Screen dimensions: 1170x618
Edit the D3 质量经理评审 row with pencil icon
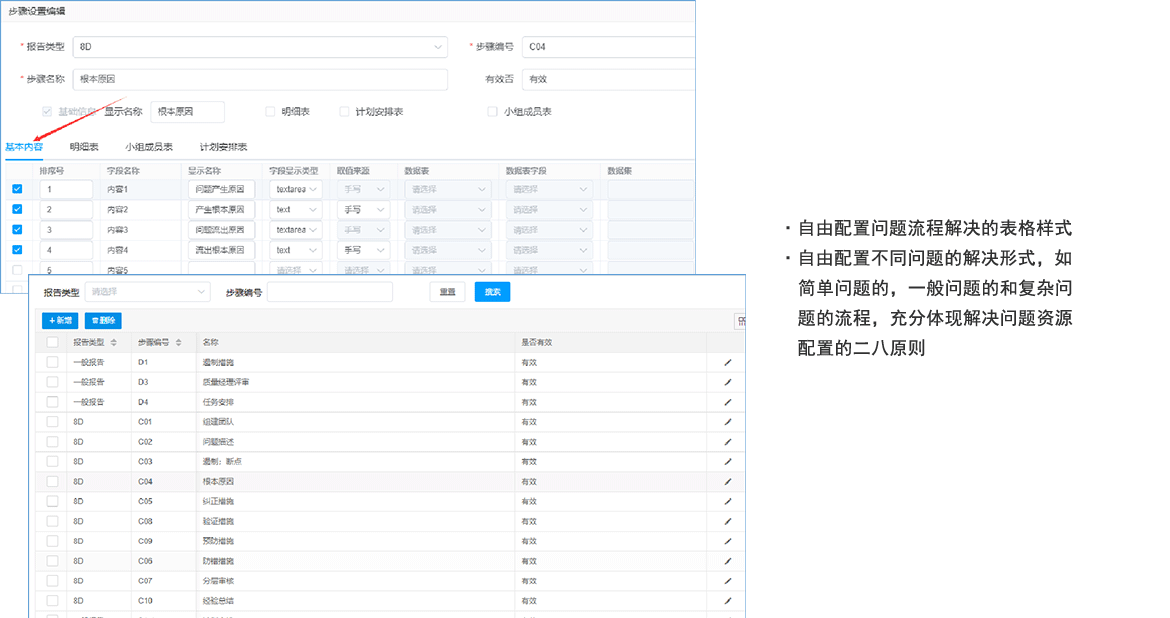click(728, 382)
